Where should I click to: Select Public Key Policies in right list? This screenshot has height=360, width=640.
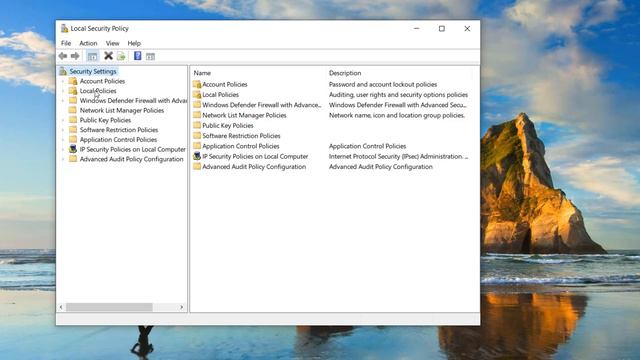228,125
